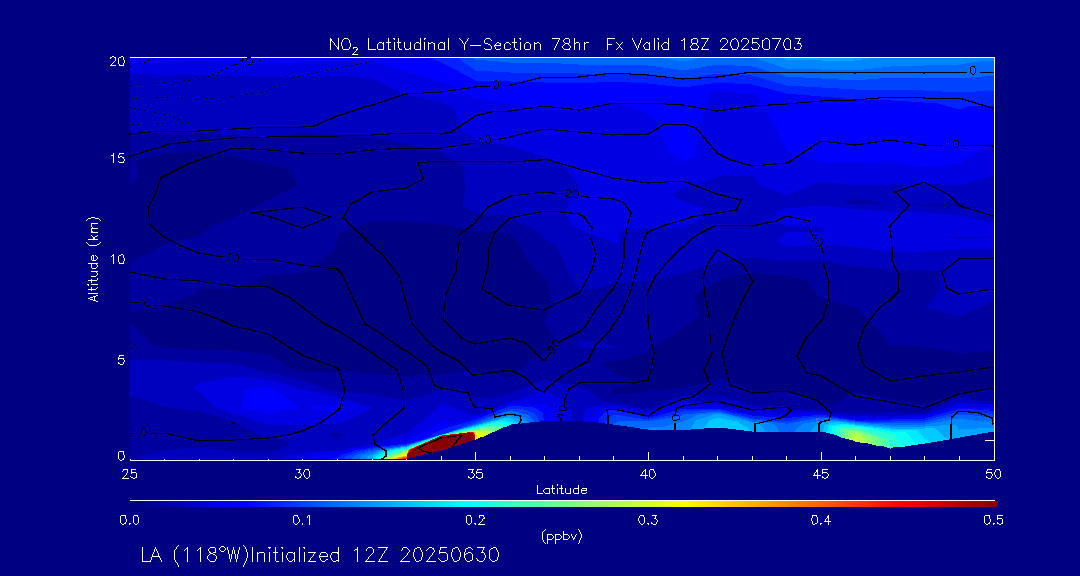1080x576 pixels.
Task: Click the "0" contour label at top right
Action: click(x=972, y=70)
